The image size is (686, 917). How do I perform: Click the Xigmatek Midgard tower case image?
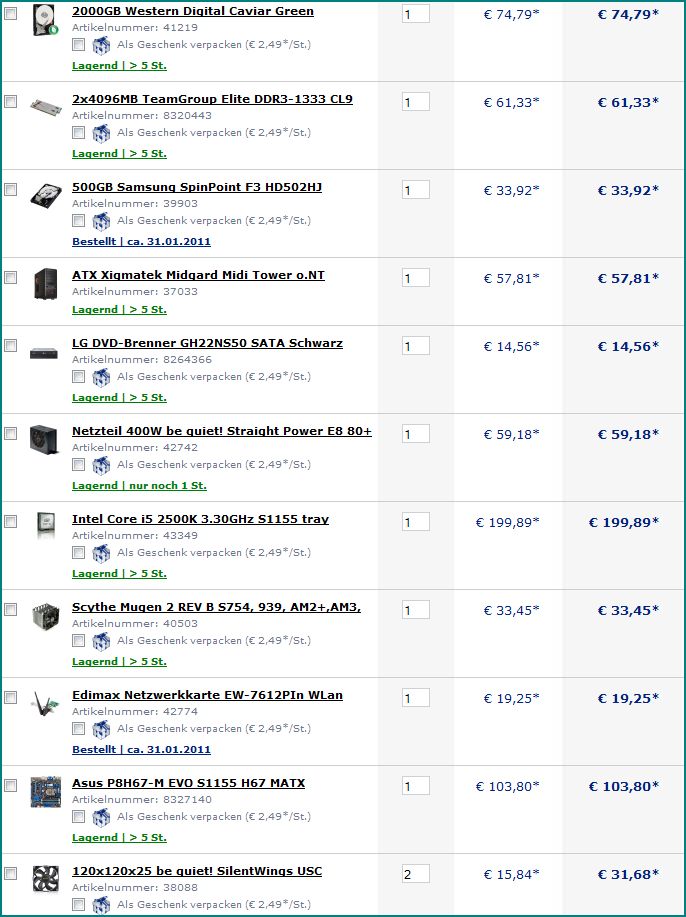pyautogui.click(x=46, y=283)
